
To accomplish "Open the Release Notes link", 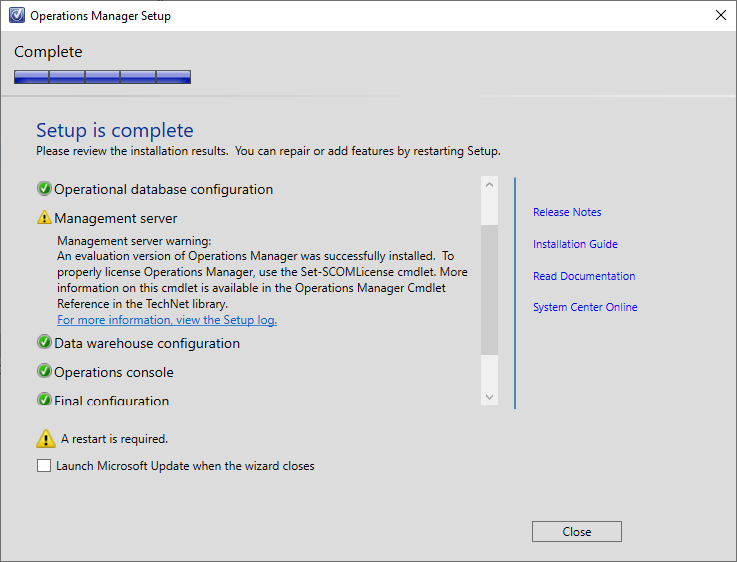I will point(567,212).
